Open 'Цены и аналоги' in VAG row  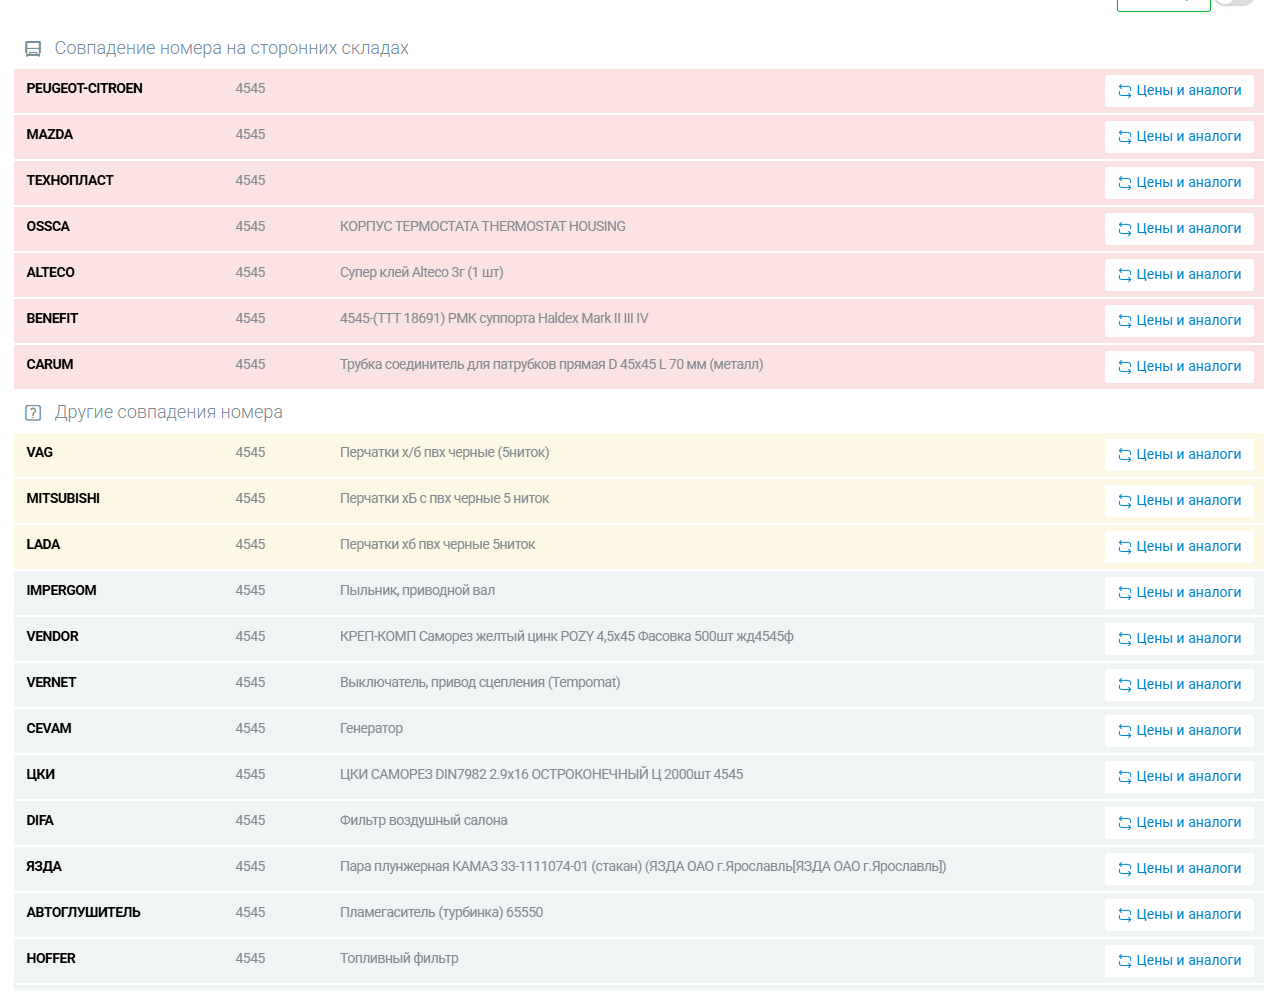[1179, 455]
